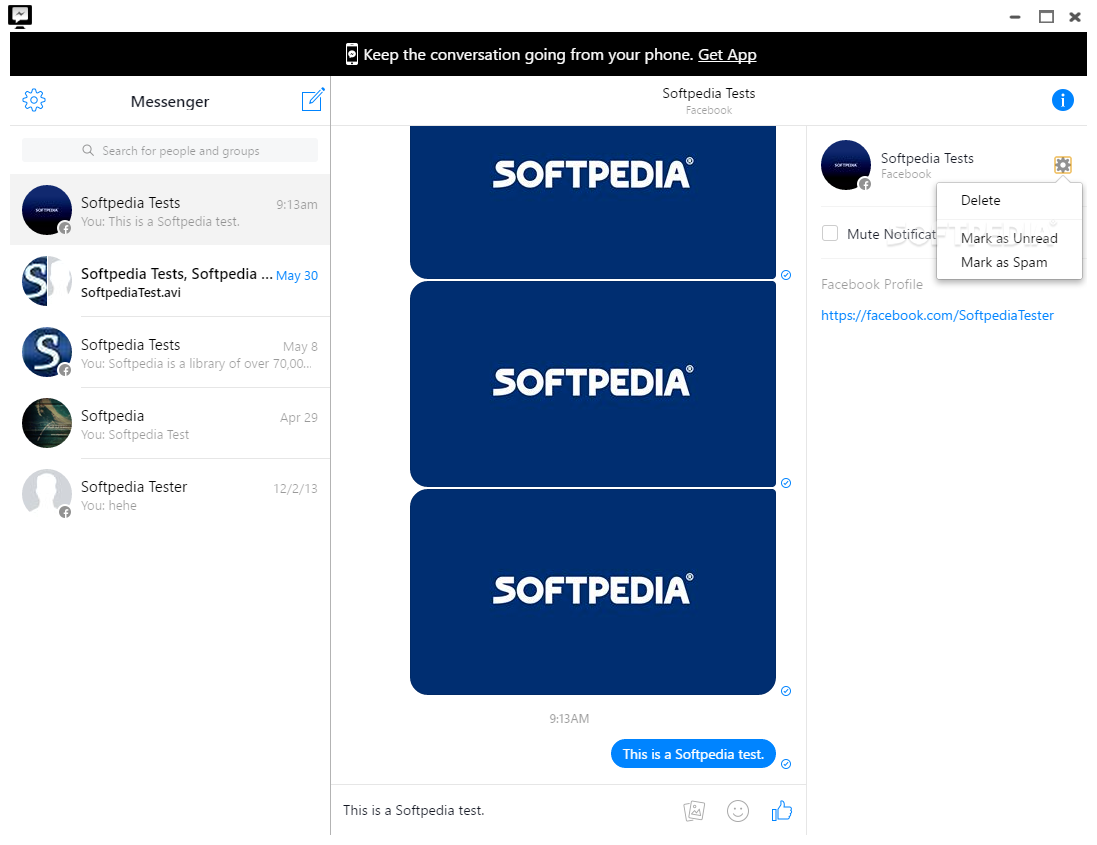Click the Softpedia Tester blank avatar
1097x845 pixels.
coord(47,494)
